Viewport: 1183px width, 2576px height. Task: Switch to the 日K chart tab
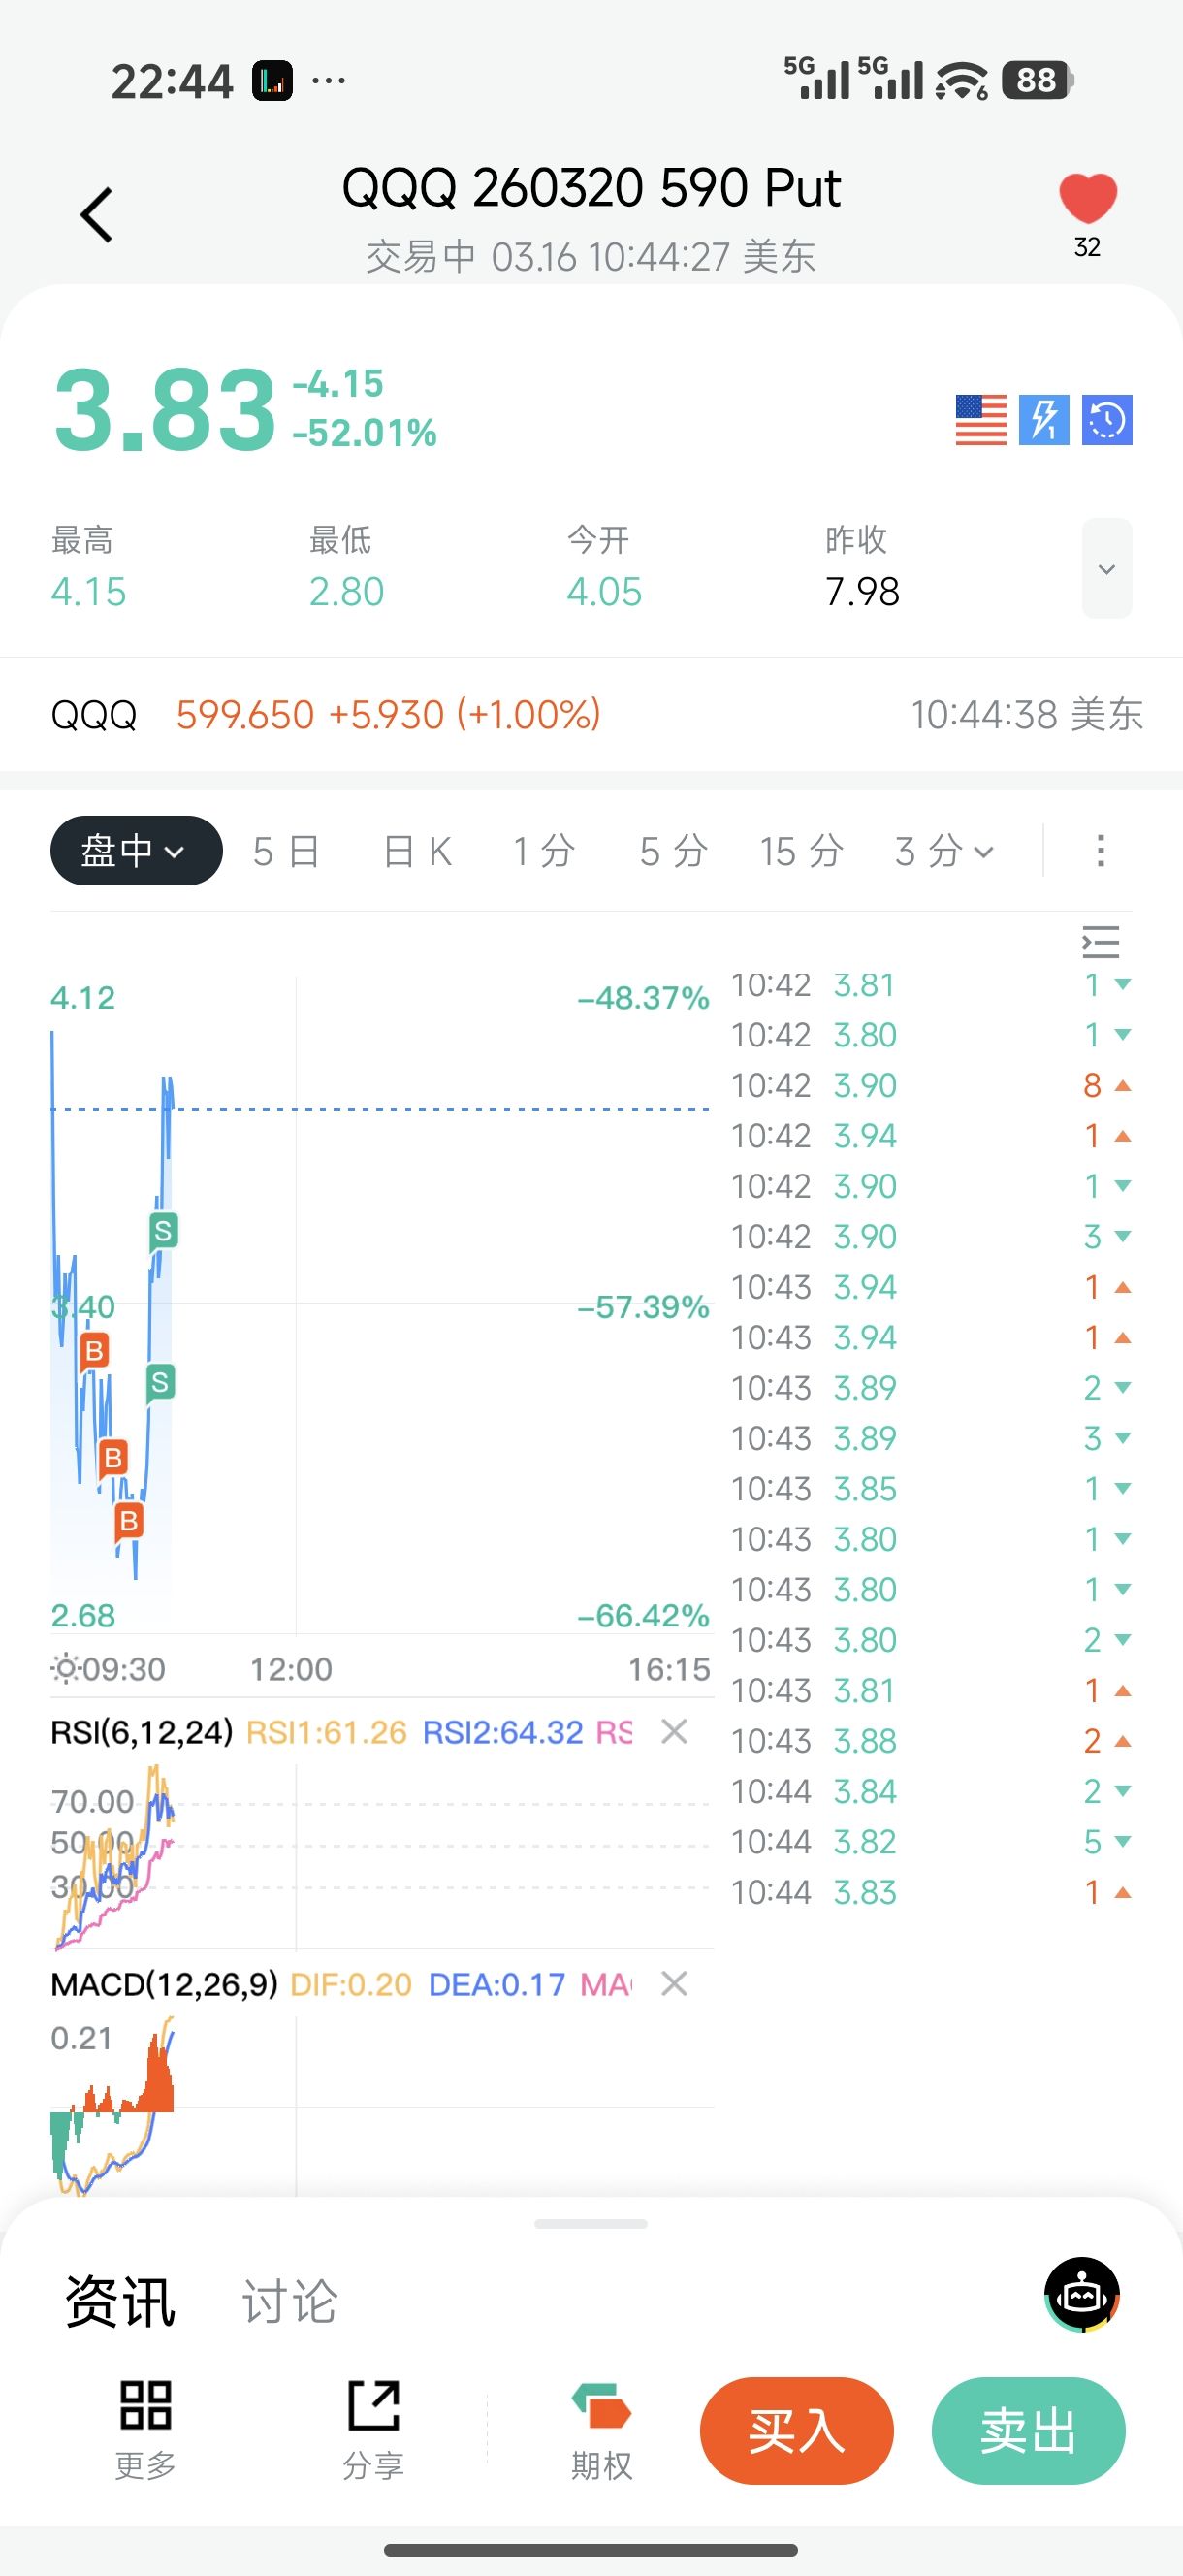418,852
